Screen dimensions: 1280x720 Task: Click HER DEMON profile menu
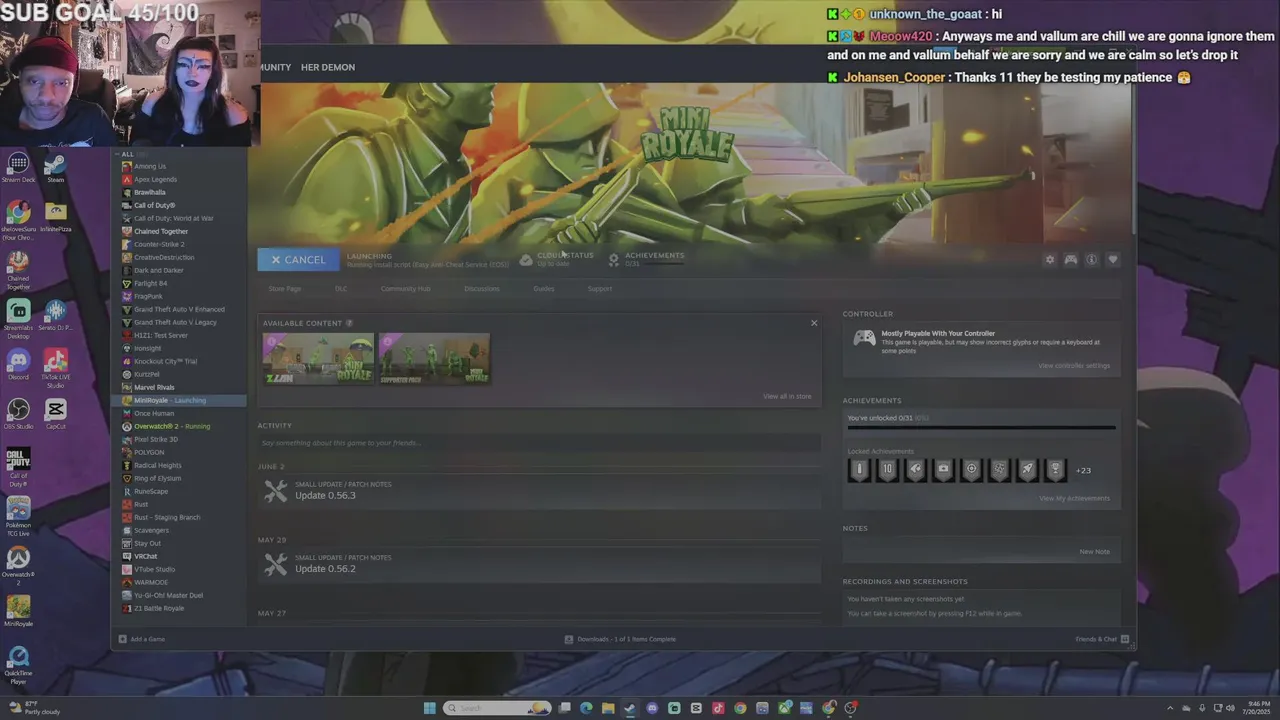[x=328, y=67]
